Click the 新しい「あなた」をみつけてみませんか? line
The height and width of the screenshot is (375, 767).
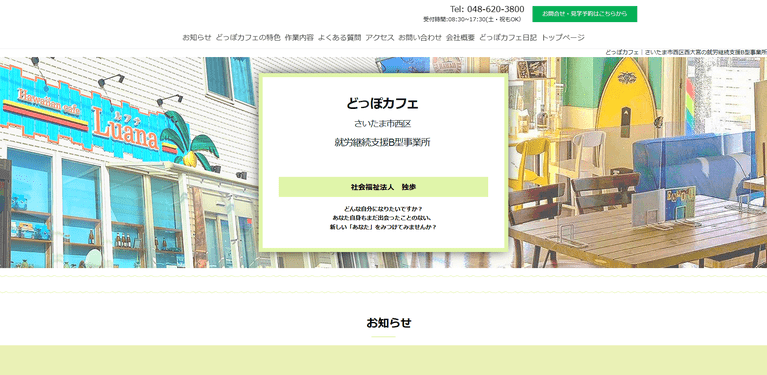pos(383,227)
